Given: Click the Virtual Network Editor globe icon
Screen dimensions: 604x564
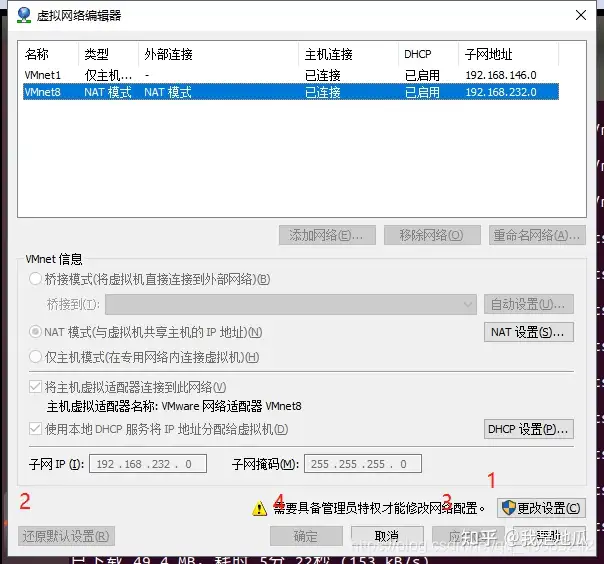Looking at the screenshot, I should tap(24, 15).
